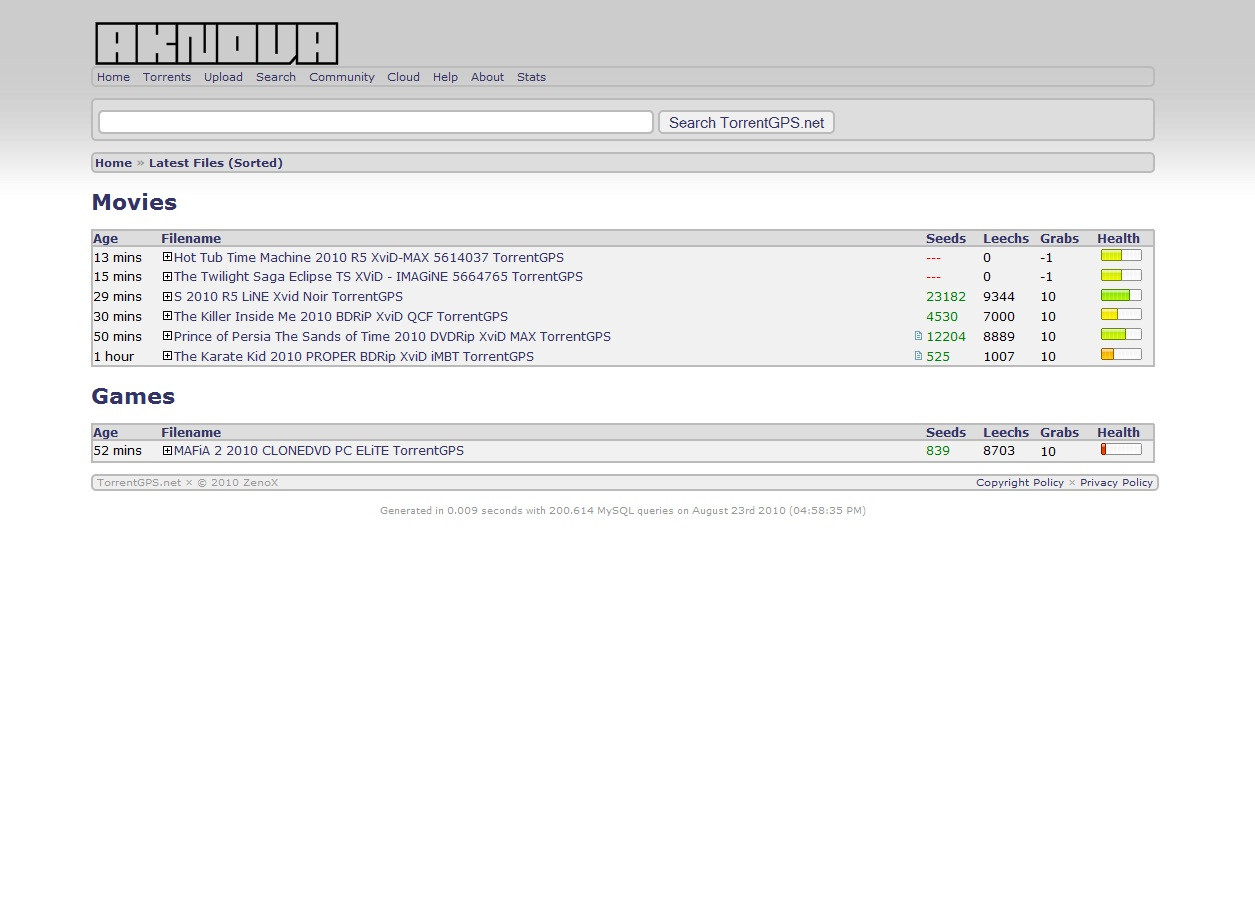The width and height of the screenshot is (1255, 904).
Task: Click the Leechs header in Movies table
Action: tap(1006, 238)
